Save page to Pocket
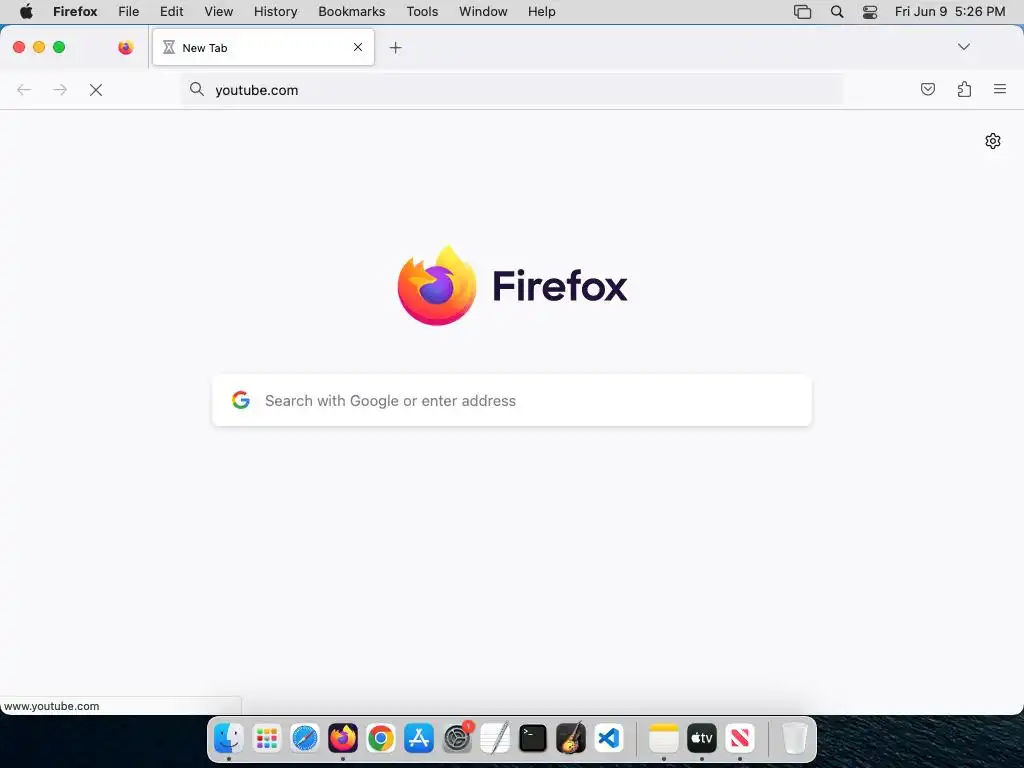Image resolution: width=1024 pixels, height=768 pixels. pos(927,89)
